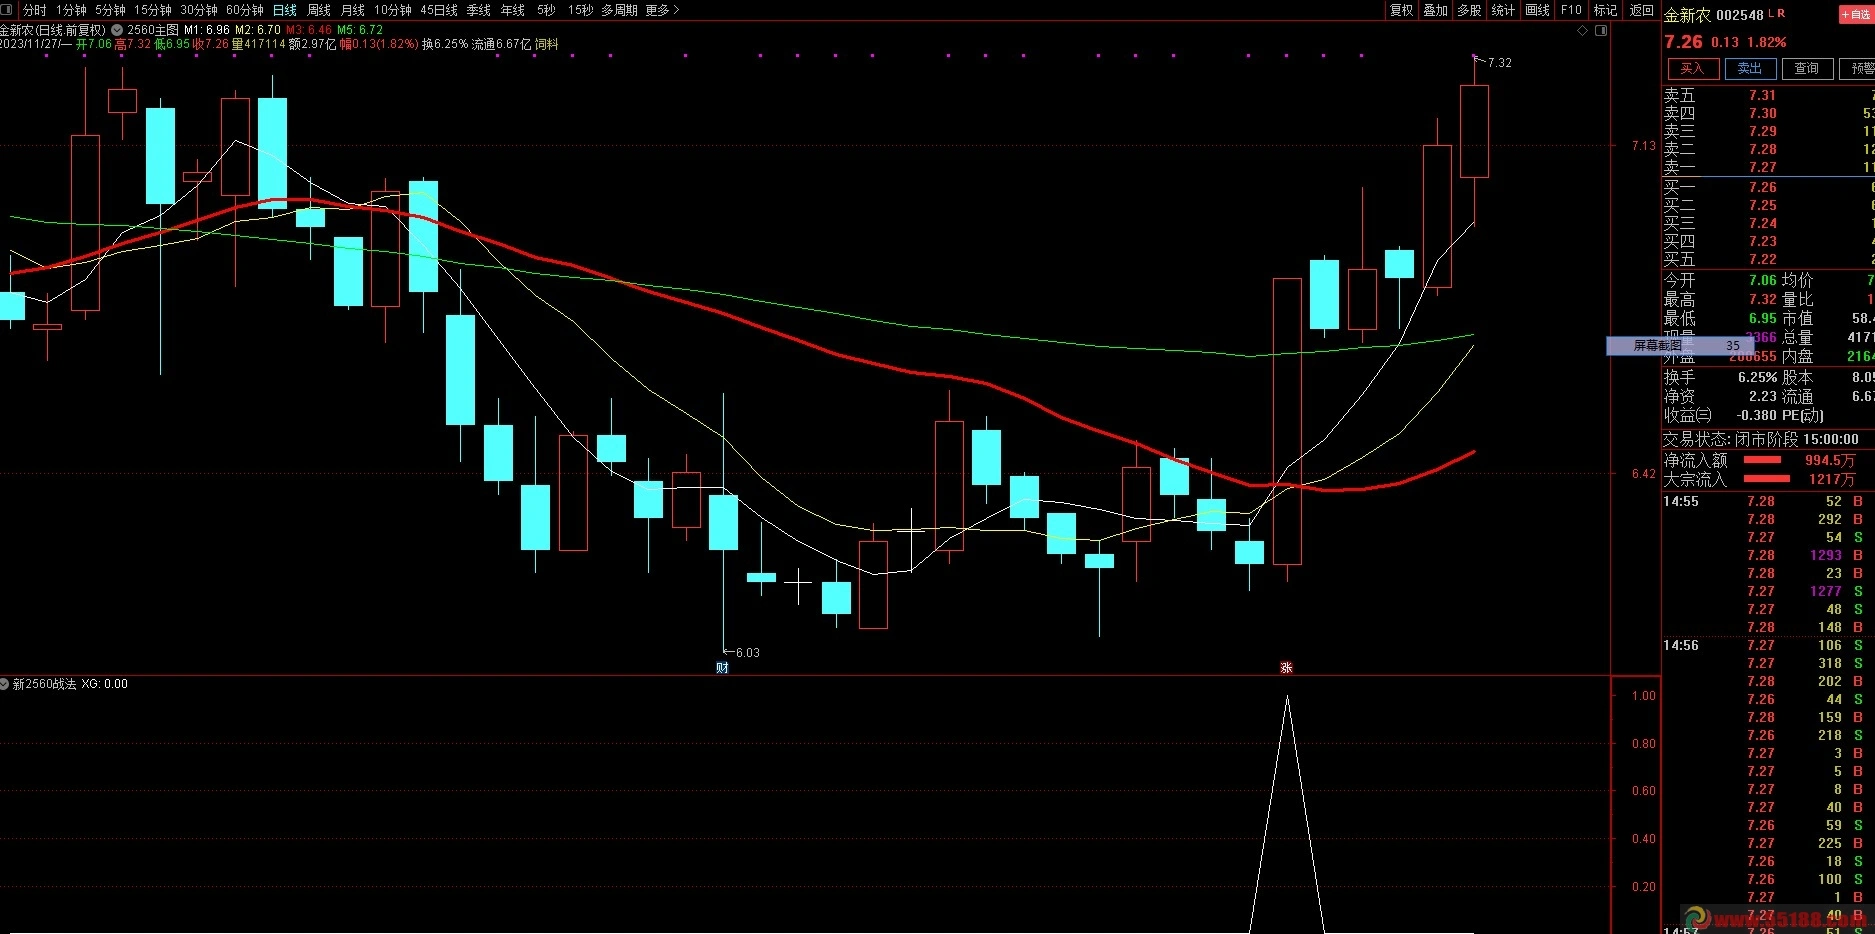Select the 60分钟 period tab

(x=244, y=10)
